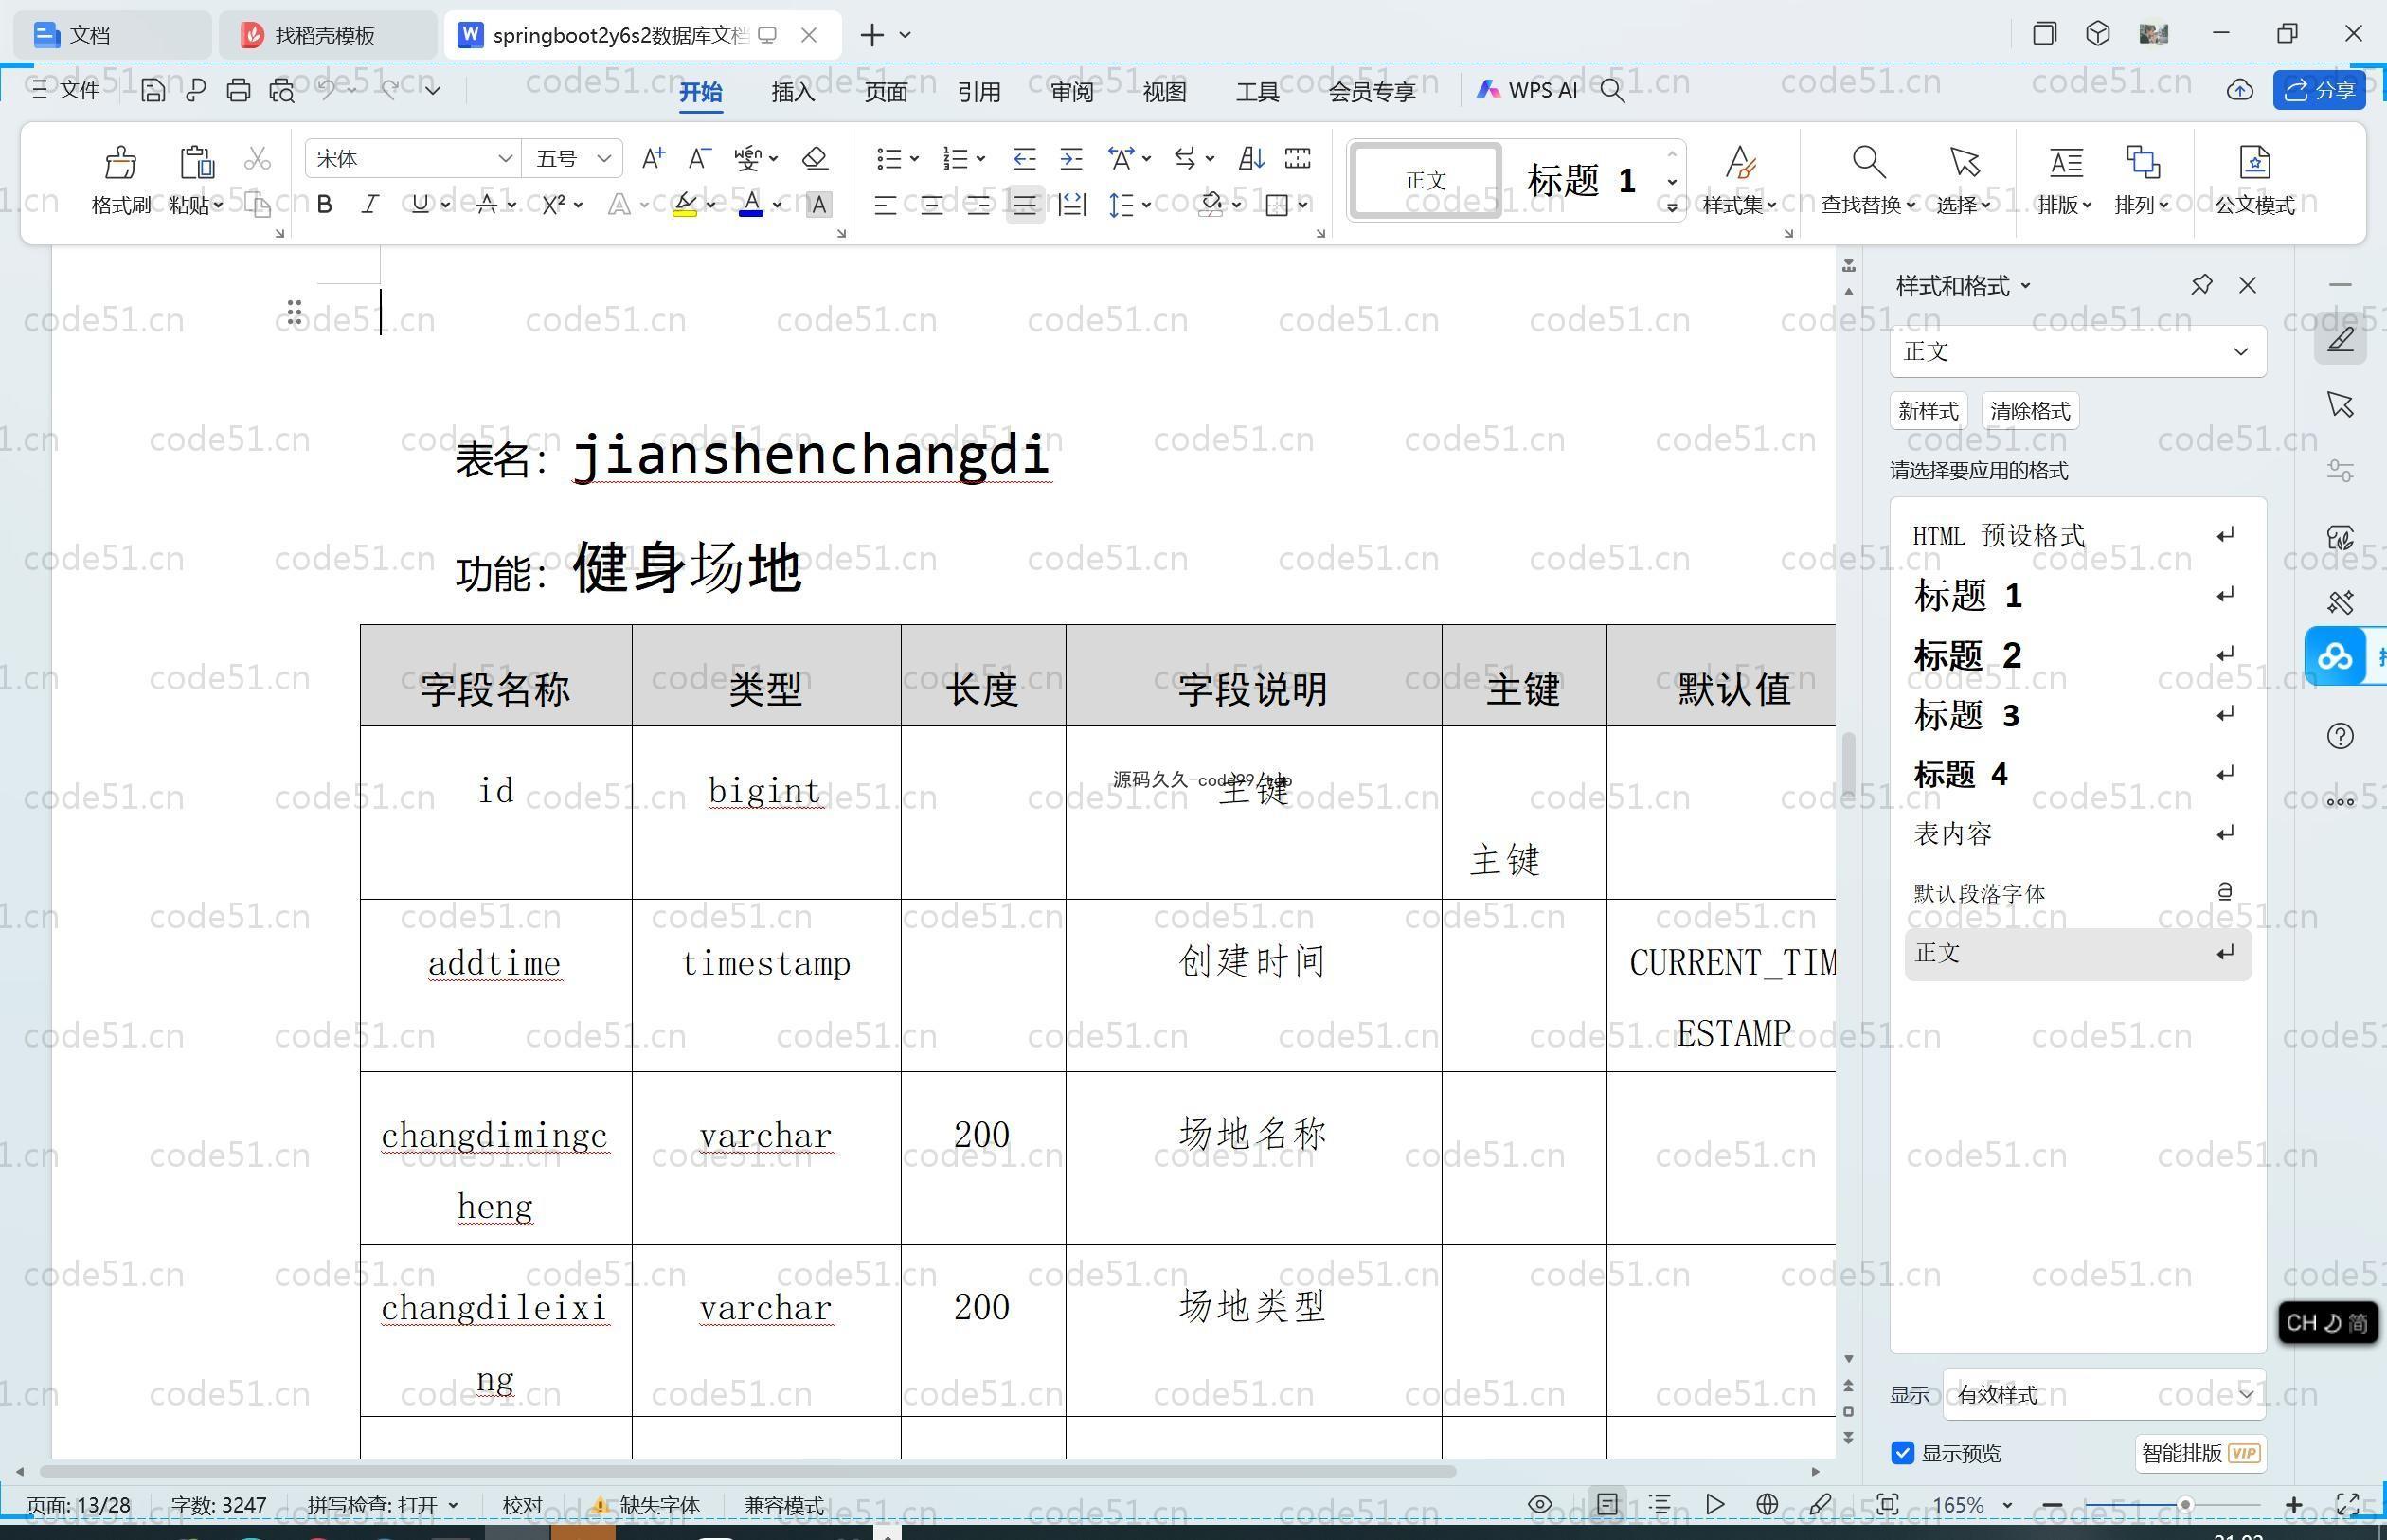
Task: Toggle the 显示预览 checkbox
Action: point(1902,1452)
